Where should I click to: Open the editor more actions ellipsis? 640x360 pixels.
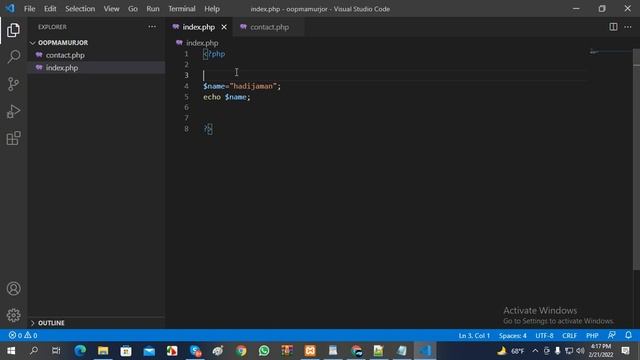(628, 27)
